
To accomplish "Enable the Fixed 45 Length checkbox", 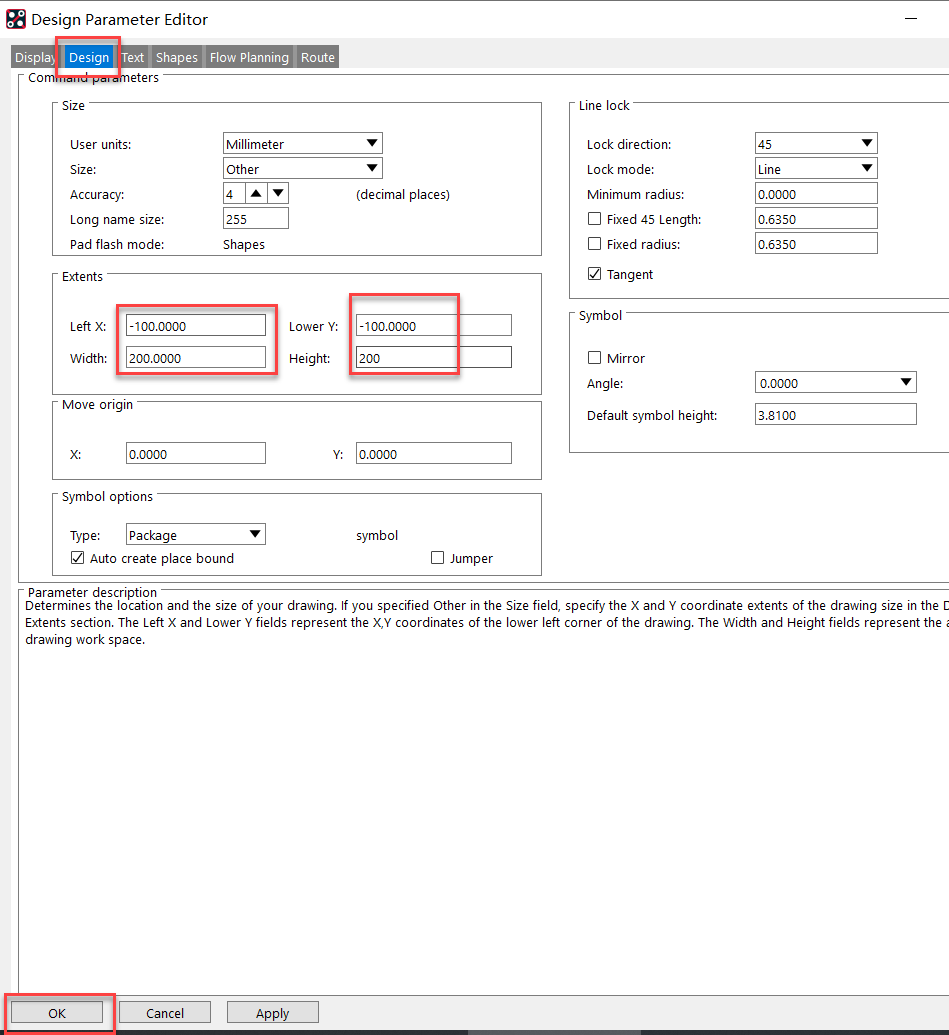I will pyautogui.click(x=594, y=219).
